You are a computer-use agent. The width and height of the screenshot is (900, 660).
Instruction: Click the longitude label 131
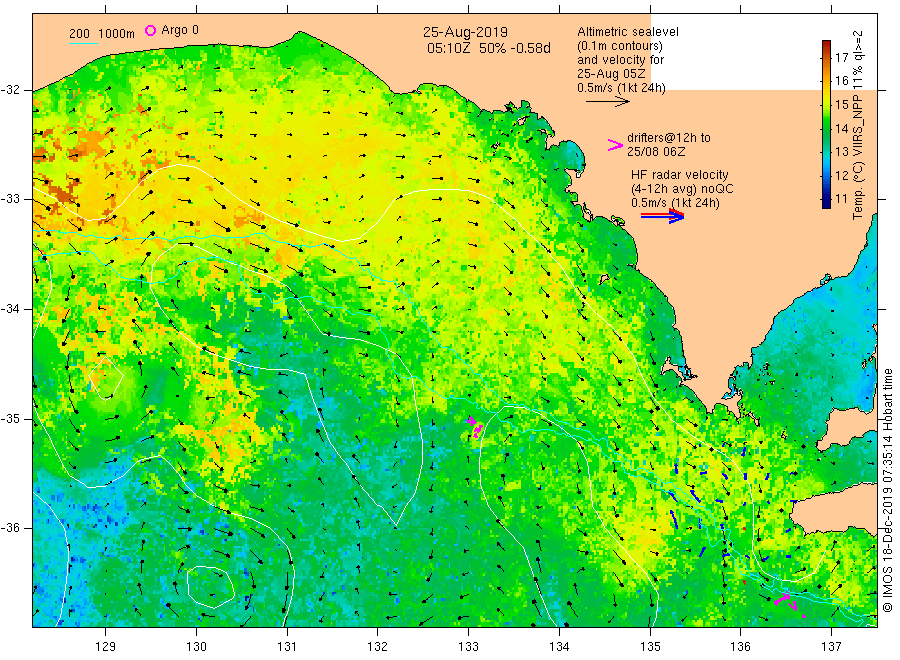(x=287, y=647)
